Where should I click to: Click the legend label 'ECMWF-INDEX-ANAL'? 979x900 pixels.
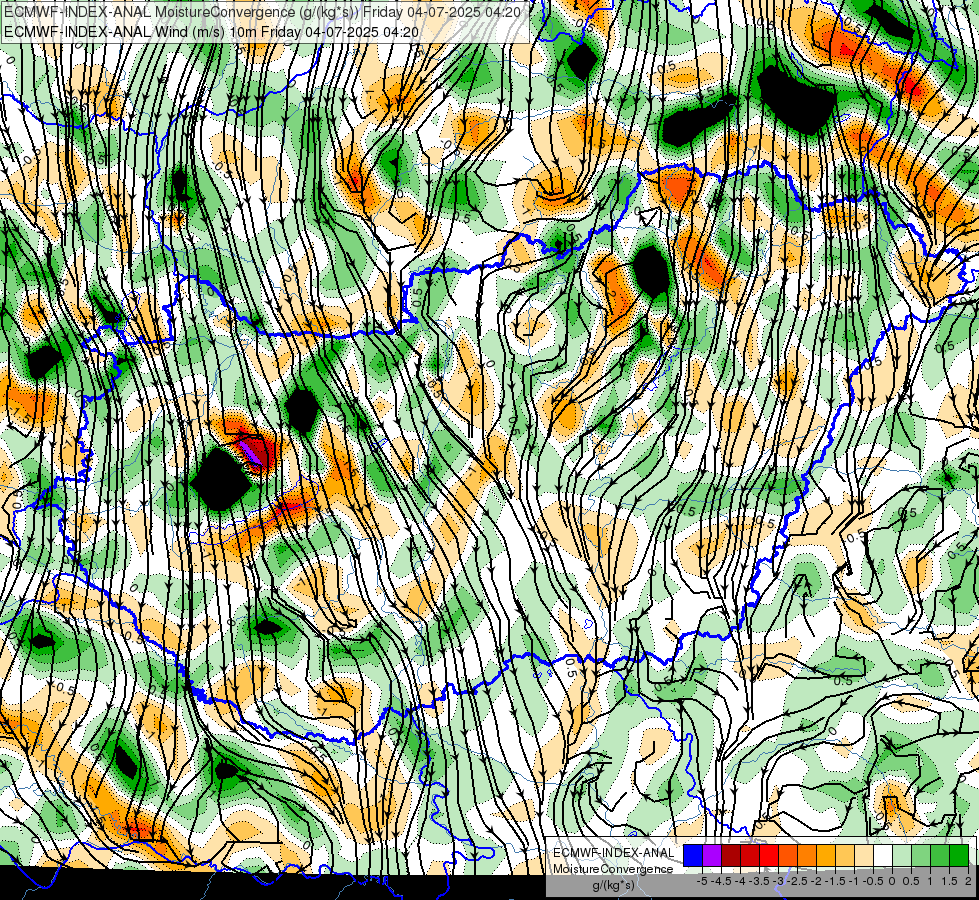coord(613,853)
